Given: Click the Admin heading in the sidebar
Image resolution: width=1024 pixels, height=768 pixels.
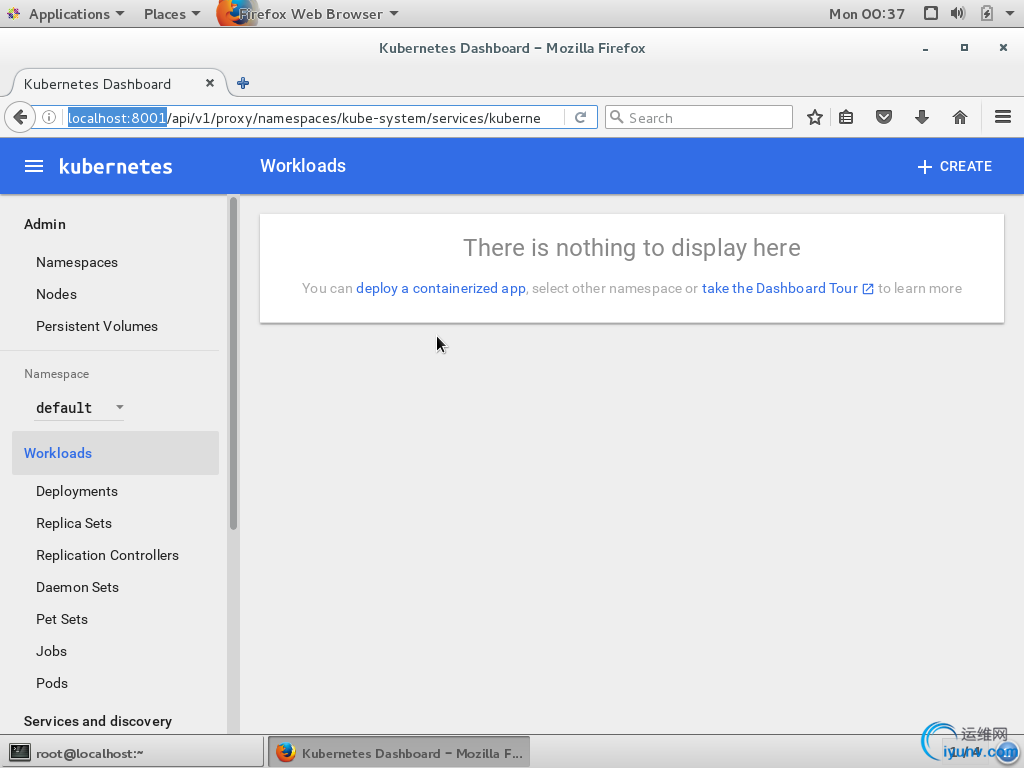Looking at the screenshot, I should [45, 225].
